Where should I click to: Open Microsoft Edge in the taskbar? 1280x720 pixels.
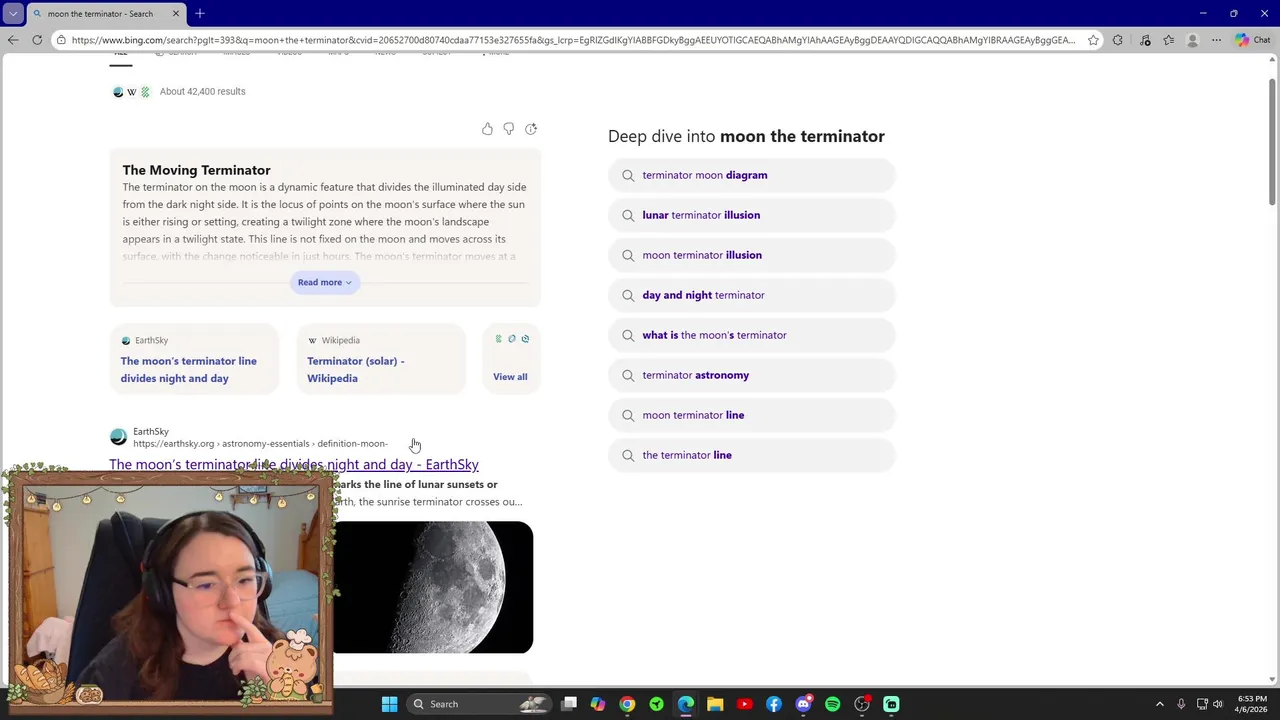tap(686, 704)
